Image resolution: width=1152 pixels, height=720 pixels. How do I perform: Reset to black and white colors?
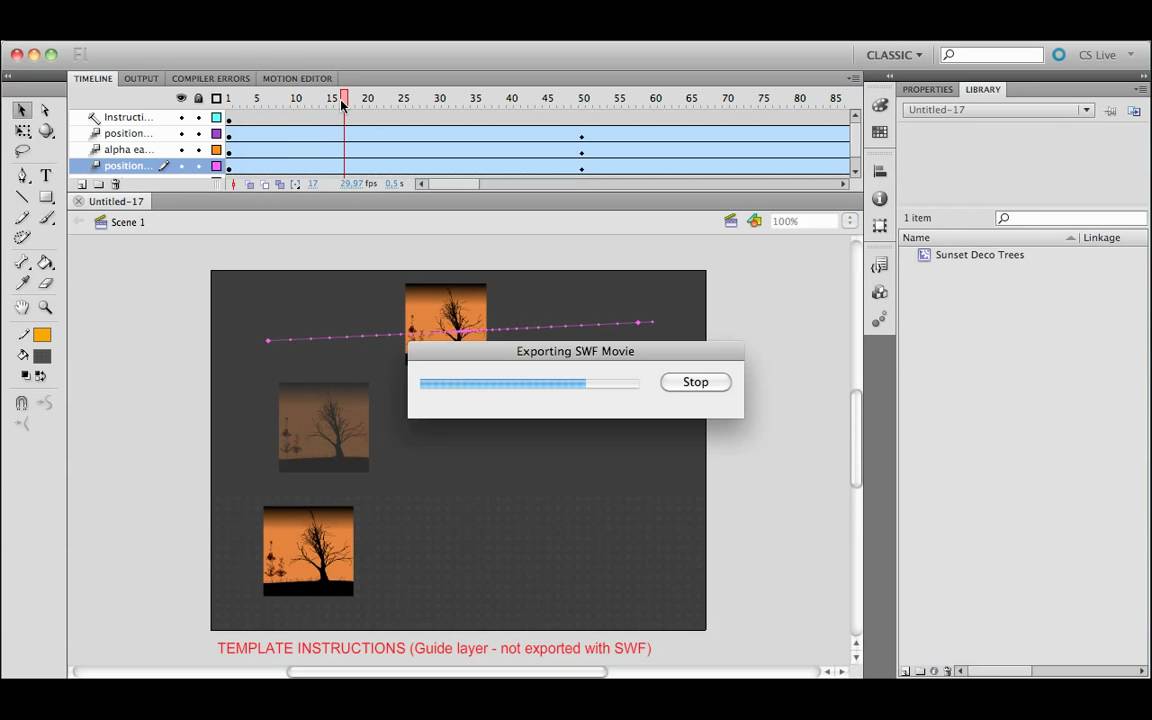point(26,375)
